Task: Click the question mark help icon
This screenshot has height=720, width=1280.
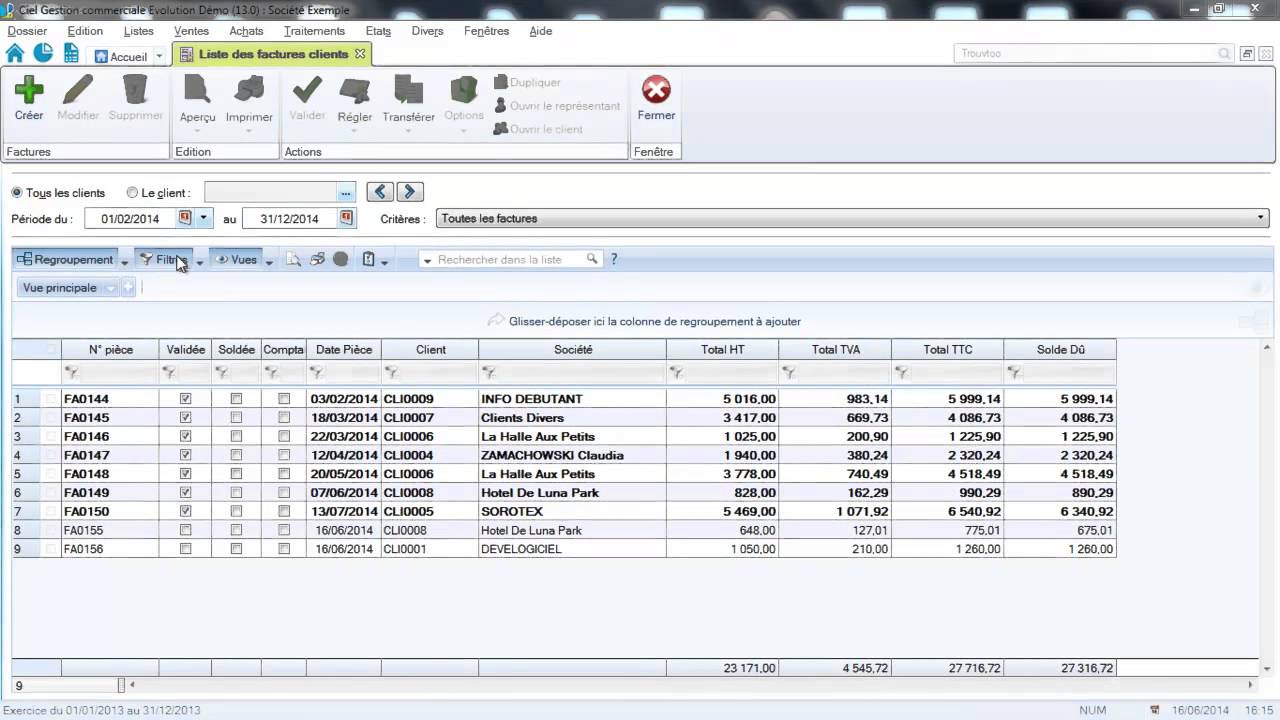Action: click(614, 259)
